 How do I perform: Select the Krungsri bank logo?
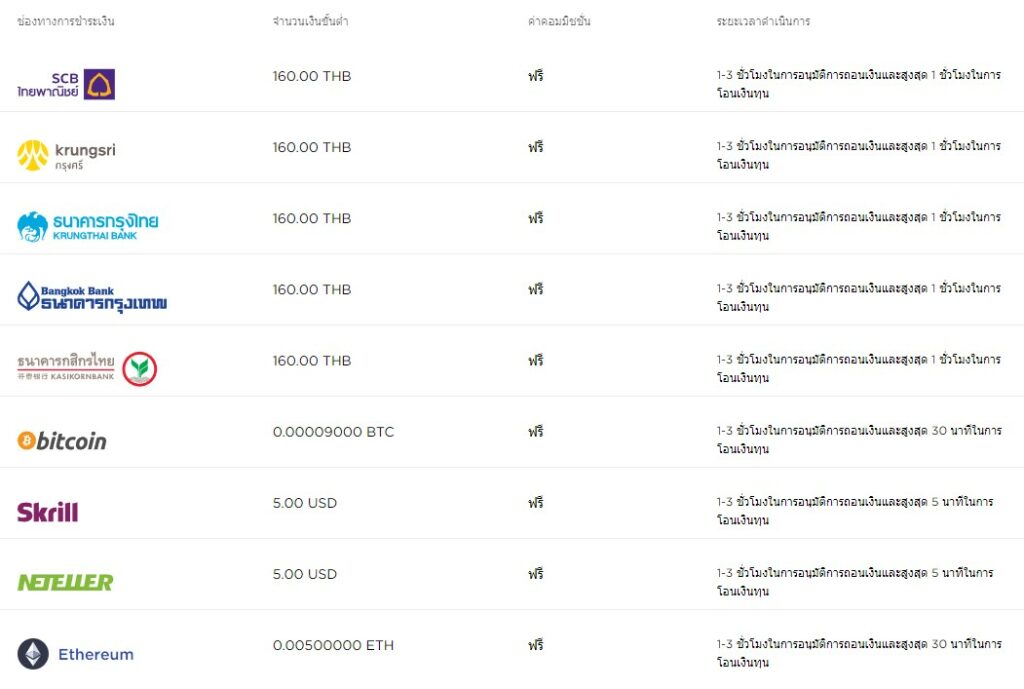(x=66, y=155)
